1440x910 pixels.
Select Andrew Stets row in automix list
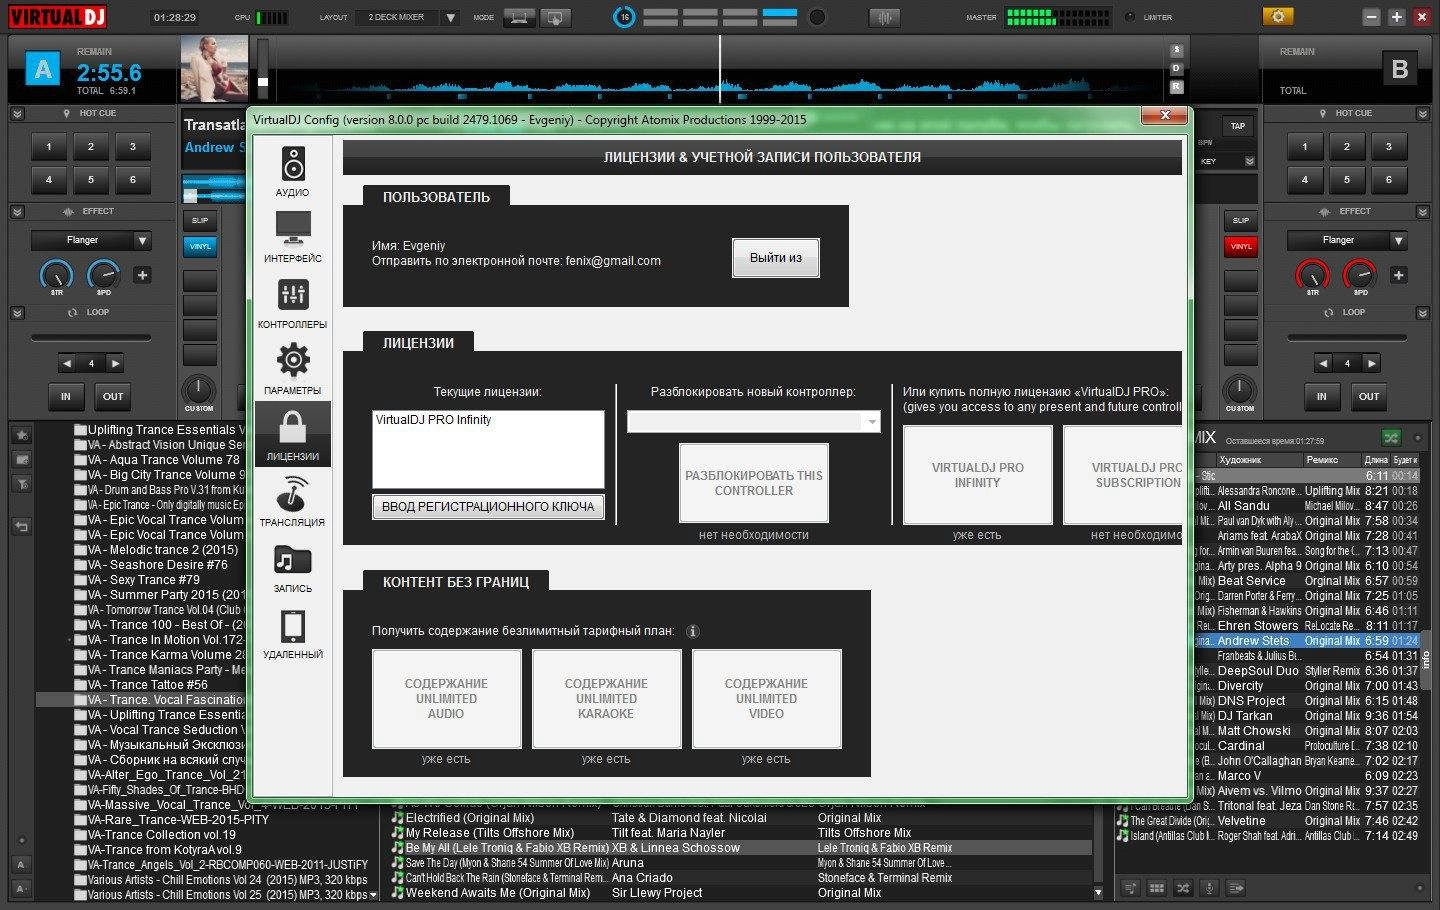[1307, 641]
